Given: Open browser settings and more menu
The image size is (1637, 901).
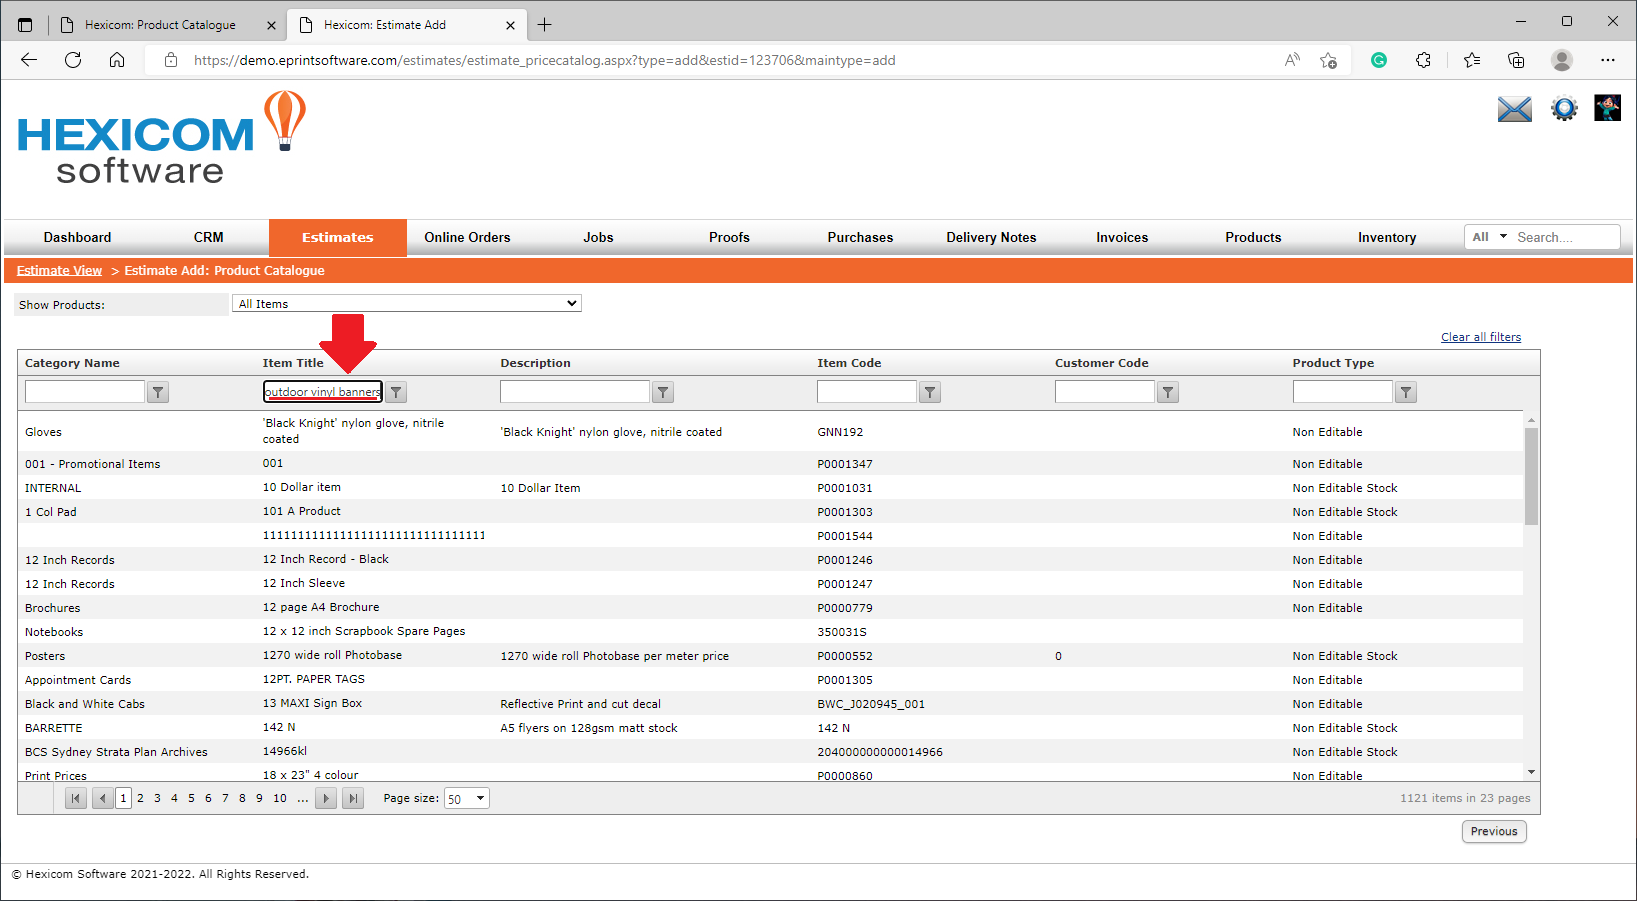Looking at the screenshot, I should pos(1608,60).
